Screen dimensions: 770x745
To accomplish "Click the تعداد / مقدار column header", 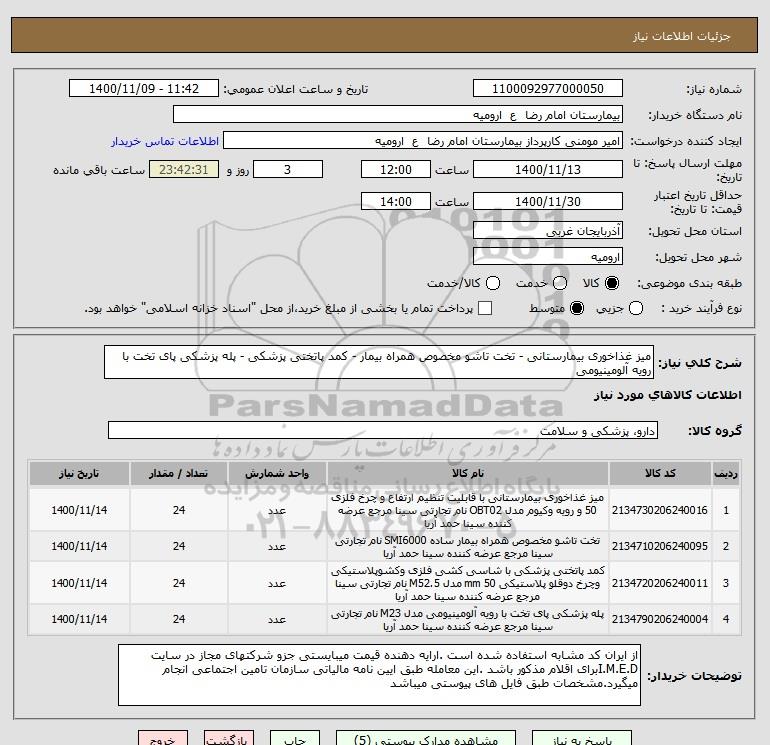I will (179, 473).
